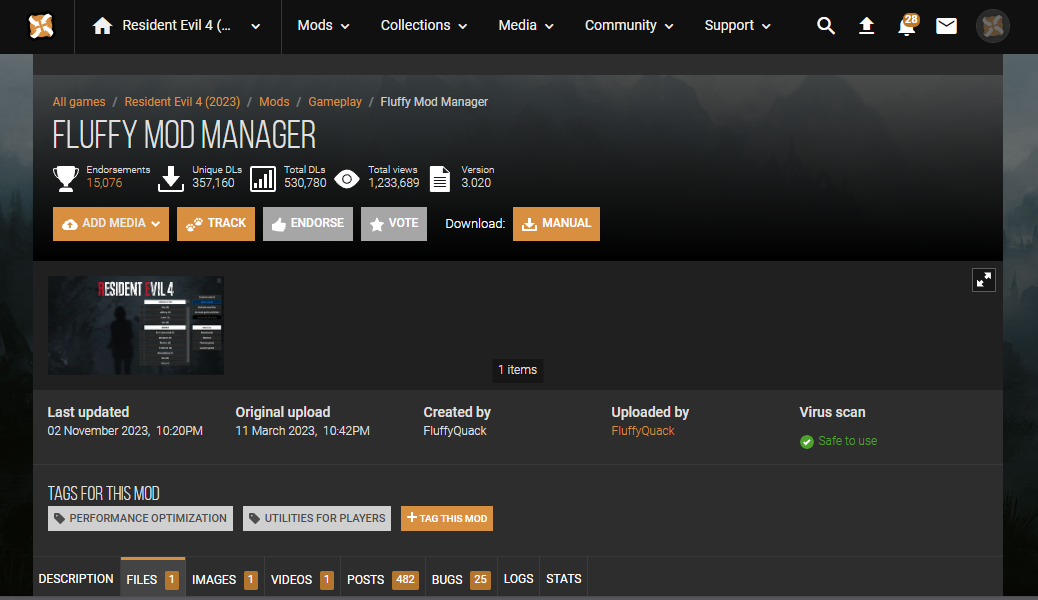
Task: Open notifications bell with 28 badge
Action: (907, 27)
